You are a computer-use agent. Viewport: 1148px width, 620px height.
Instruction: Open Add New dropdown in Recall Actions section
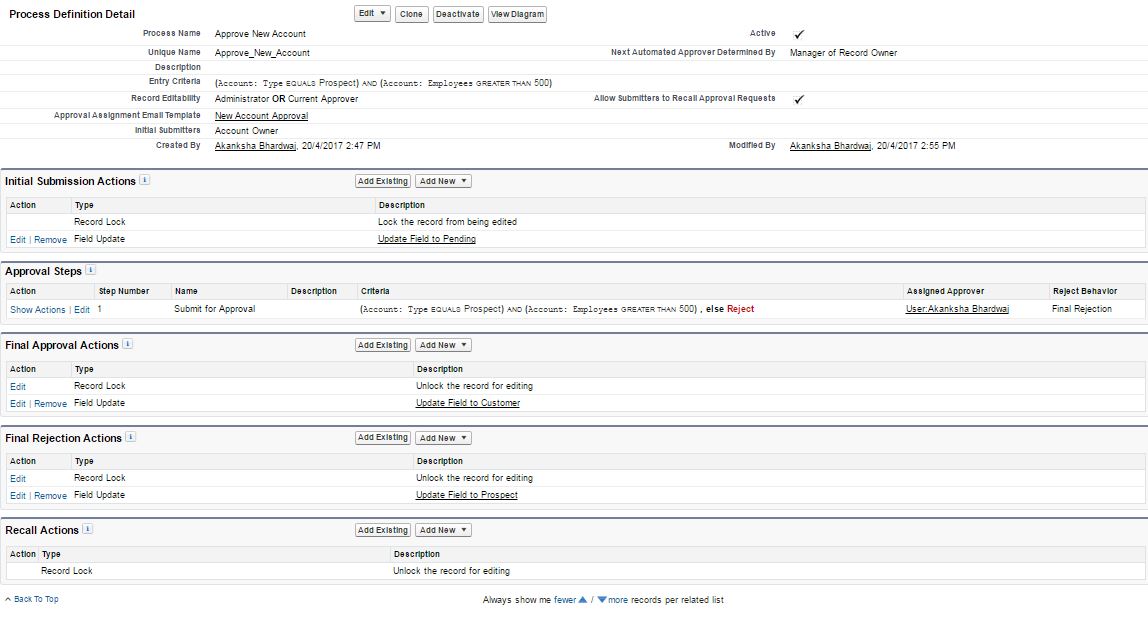point(443,529)
